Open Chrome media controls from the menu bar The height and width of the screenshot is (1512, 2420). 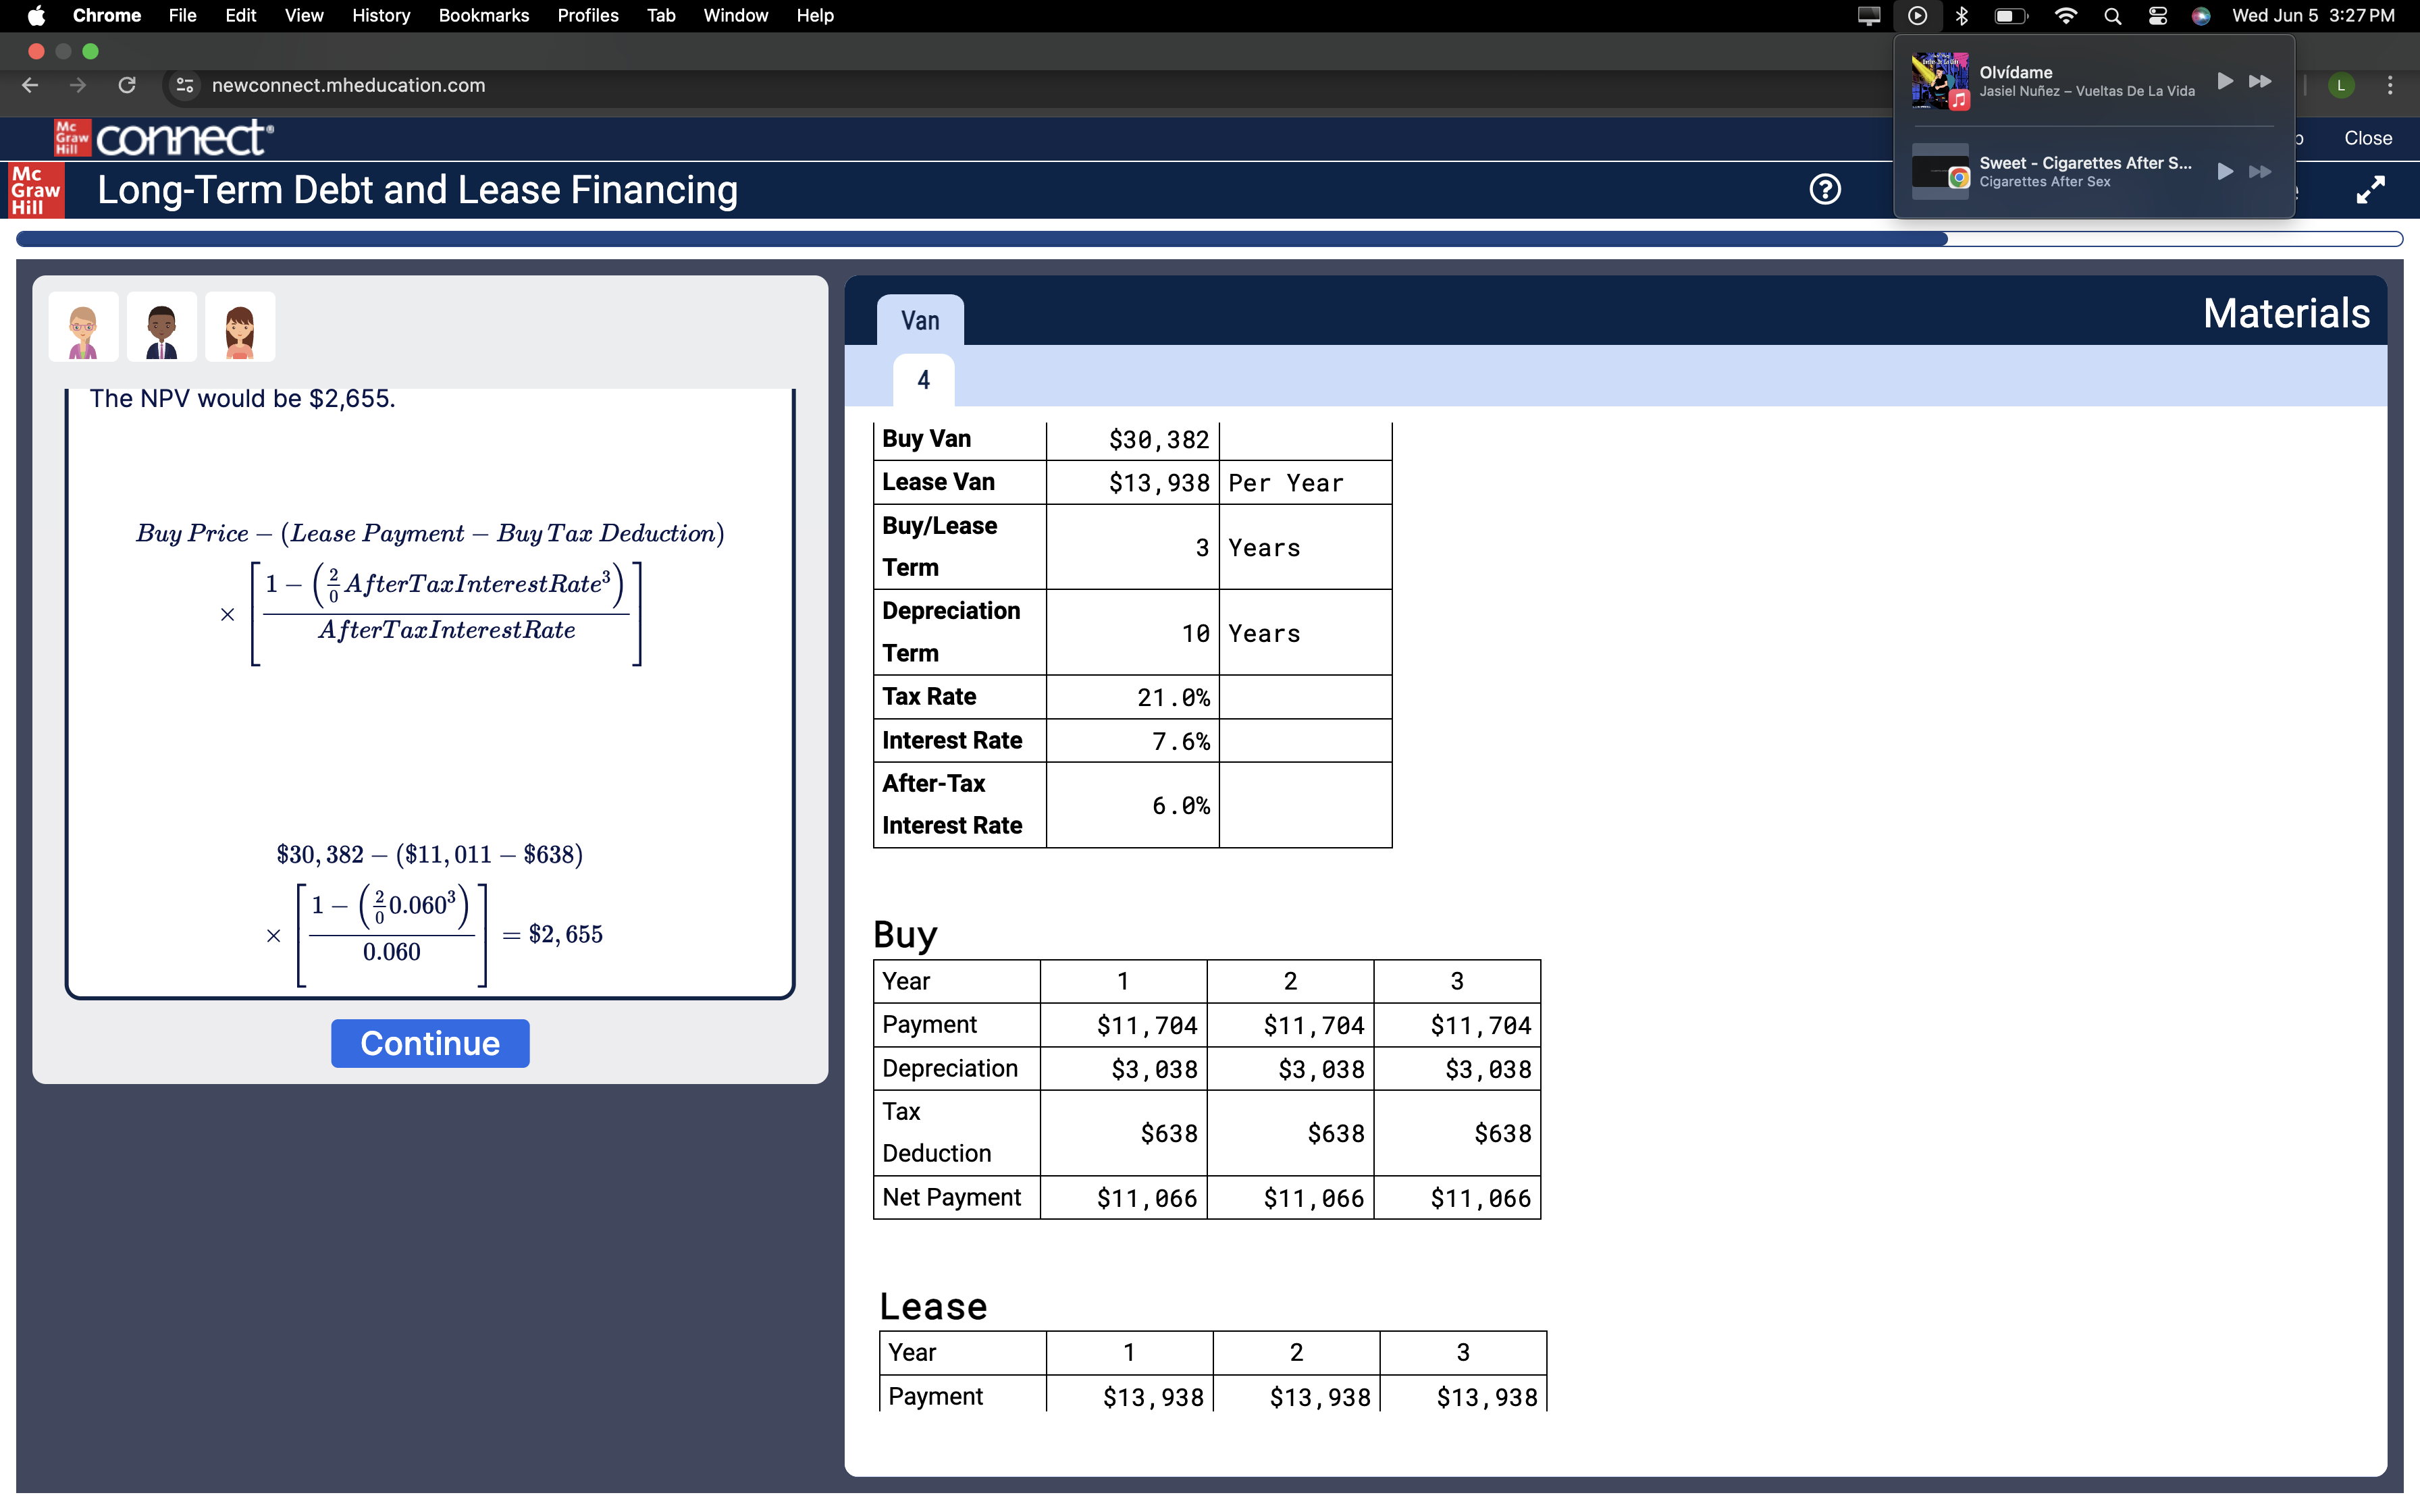tap(1917, 15)
